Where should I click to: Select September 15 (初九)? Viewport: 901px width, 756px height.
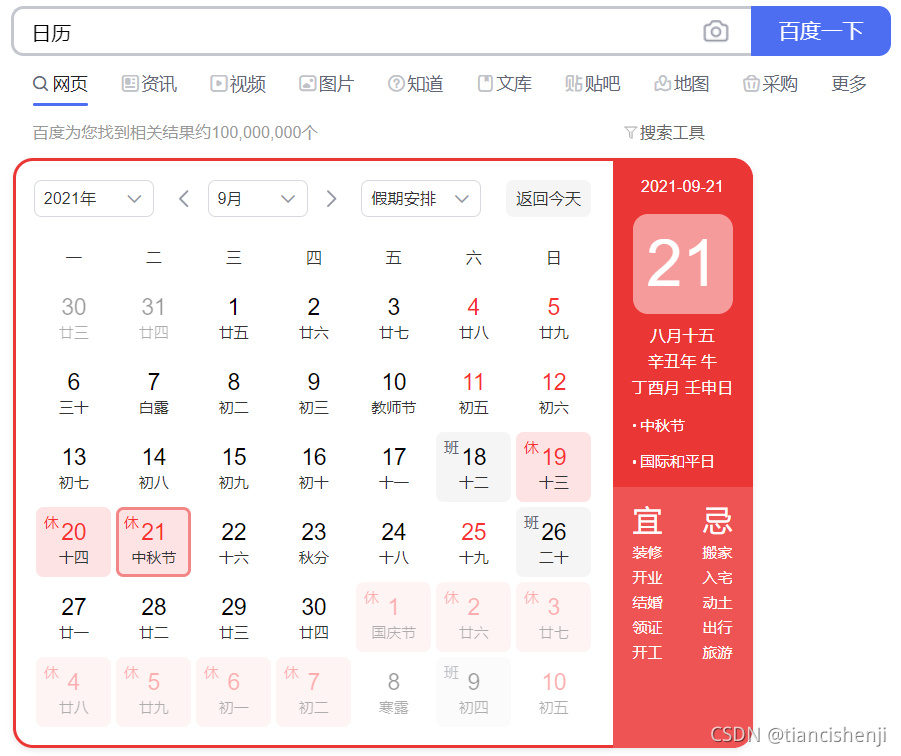click(233, 467)
